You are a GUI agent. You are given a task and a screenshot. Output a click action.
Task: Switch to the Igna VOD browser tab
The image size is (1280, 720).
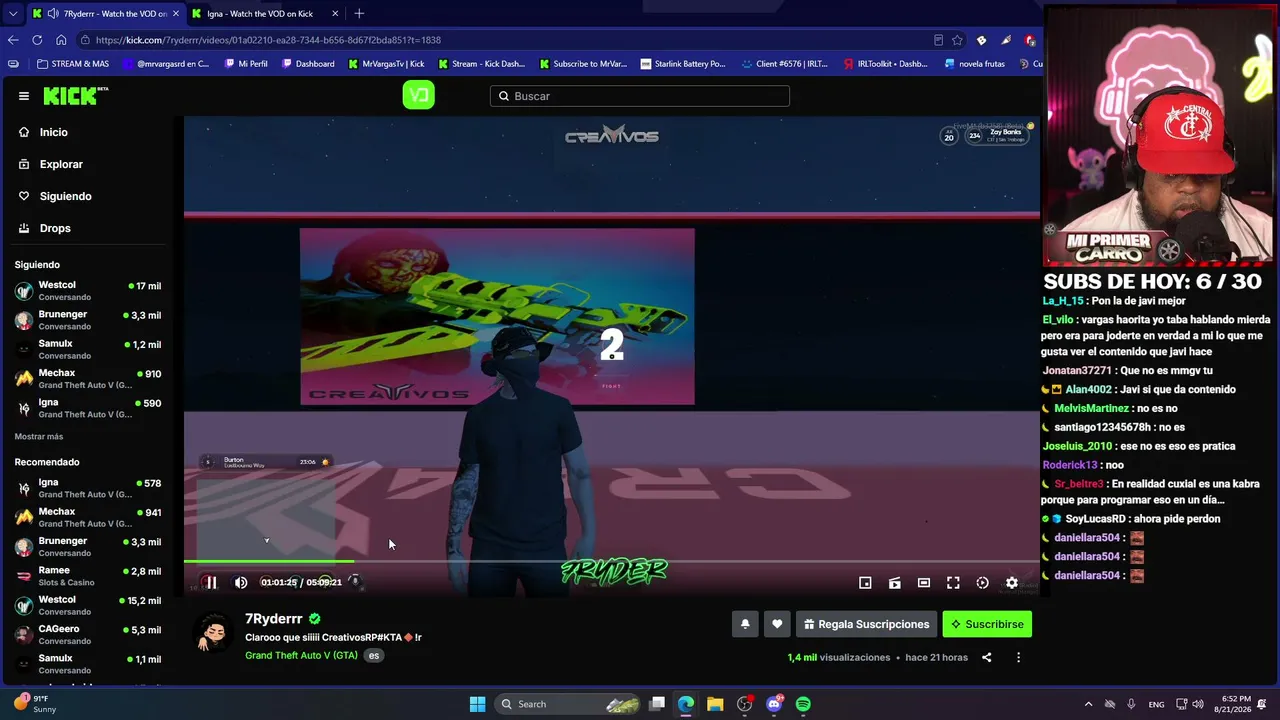[265, 14]
